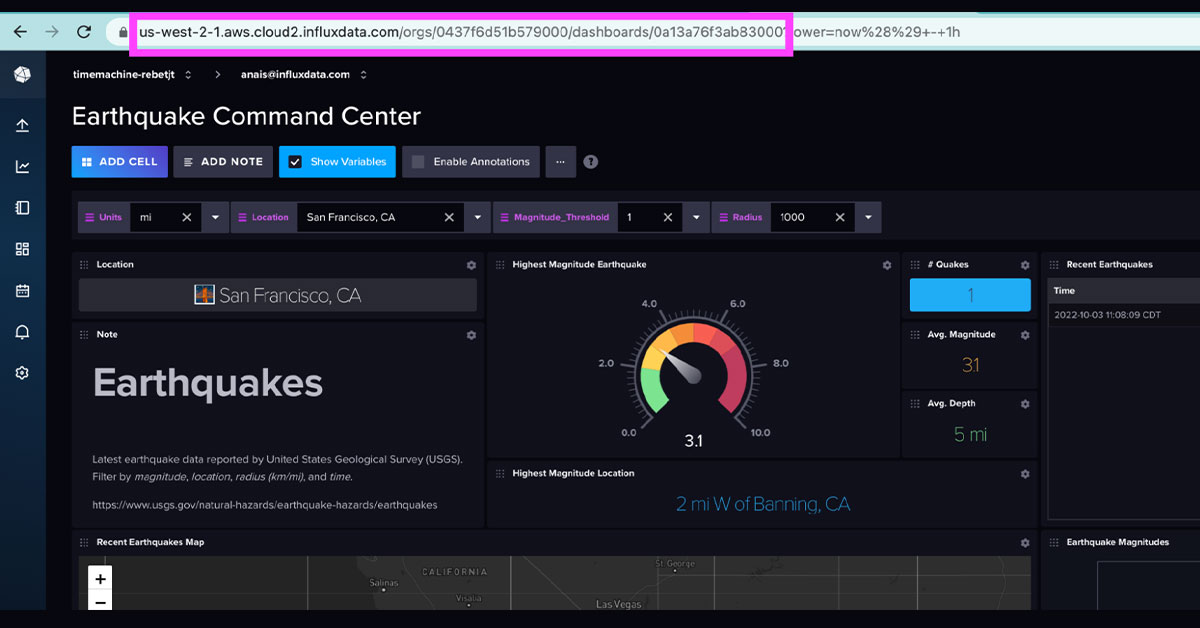
Task: Click the Earthquake Magnitudes cell title
Action: tap(1117, 542)
